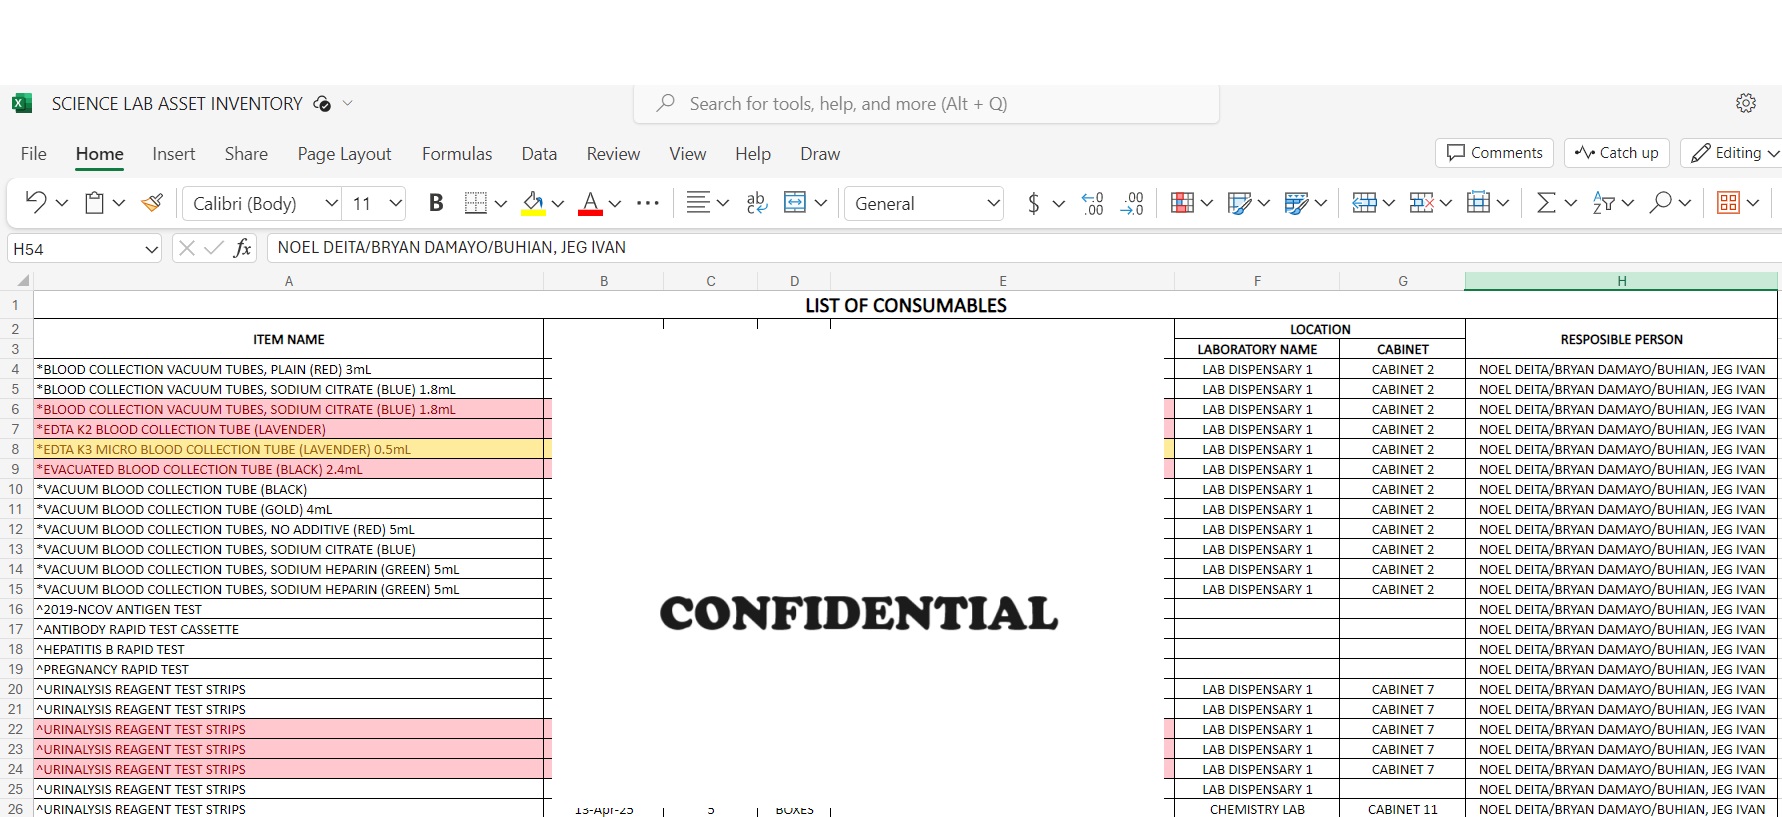This screenshot has height=817, width=1782.
Task: Open the File menu
Action: (34, 153)
